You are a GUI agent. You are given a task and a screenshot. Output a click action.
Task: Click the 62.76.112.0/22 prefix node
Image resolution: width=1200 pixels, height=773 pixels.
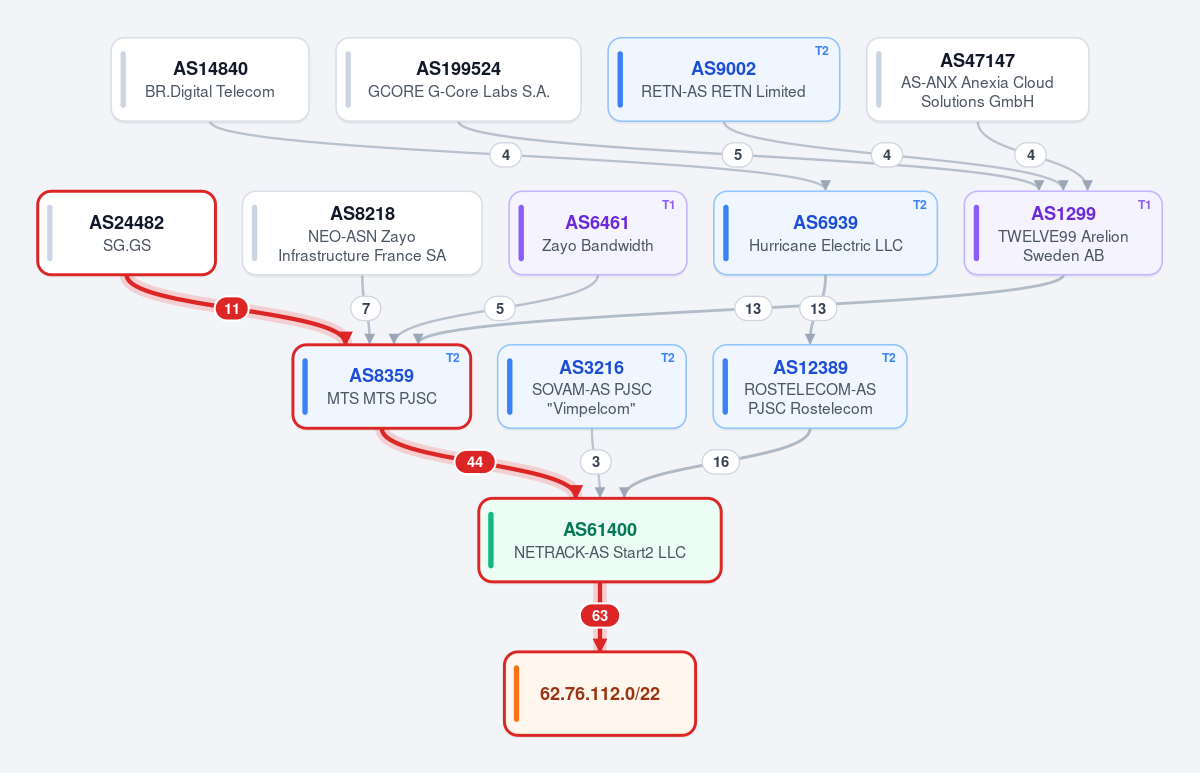tap(600, 693)
